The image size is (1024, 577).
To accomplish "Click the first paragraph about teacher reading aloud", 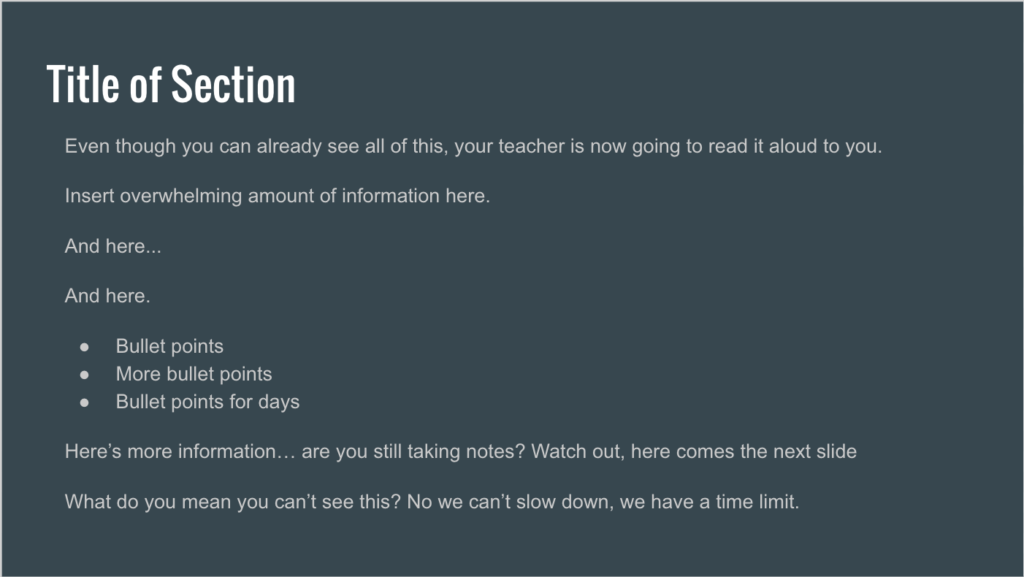I will tap(473, 146).
